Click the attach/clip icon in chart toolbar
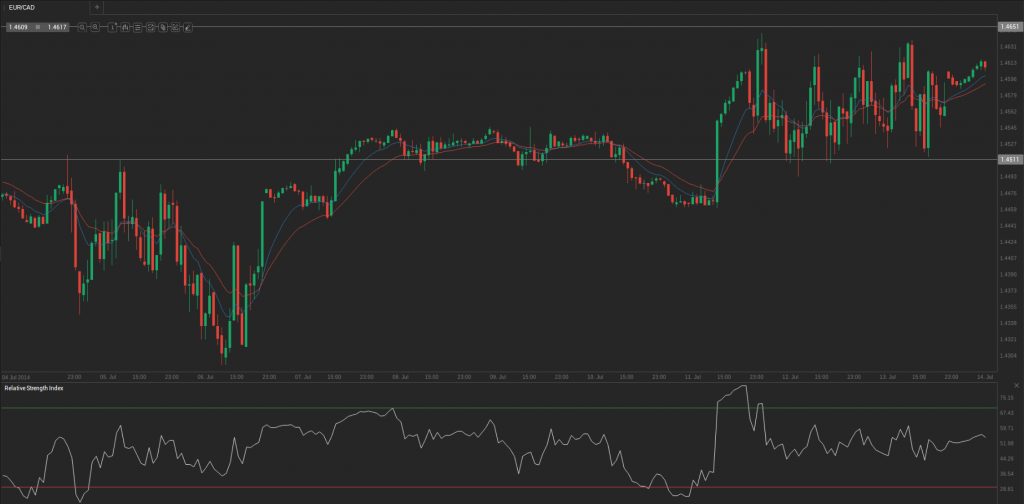This screenshot has height=504, width=1024. coord(162,27)
